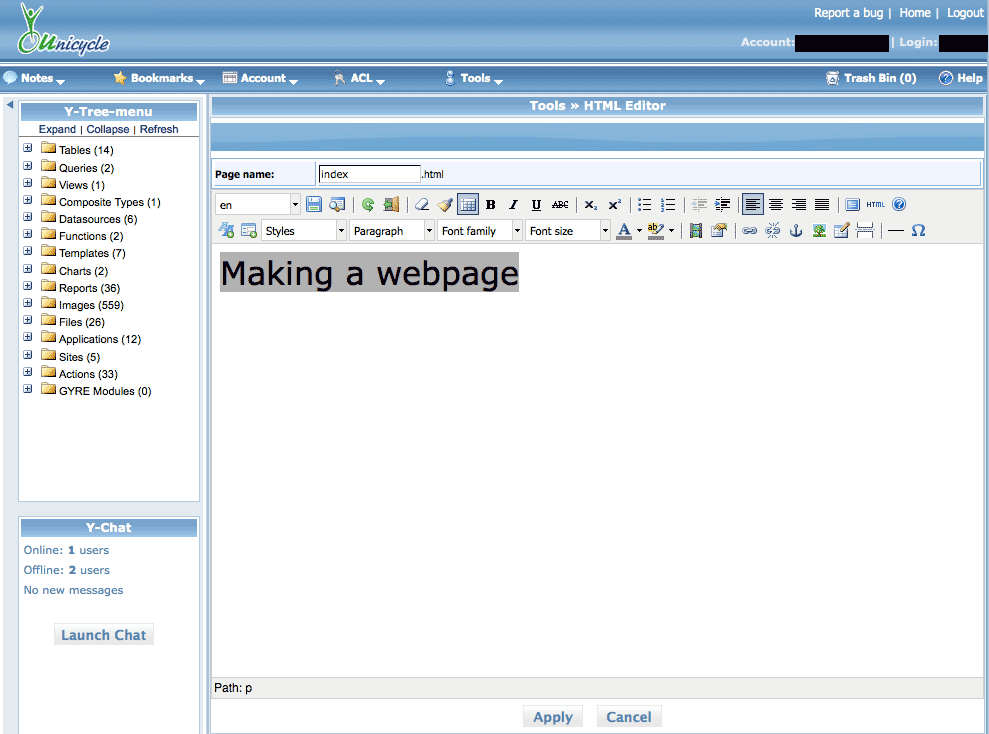Toggle Underline formatting
This screenshot has width=989, height=734.
[x=536, y=205]
